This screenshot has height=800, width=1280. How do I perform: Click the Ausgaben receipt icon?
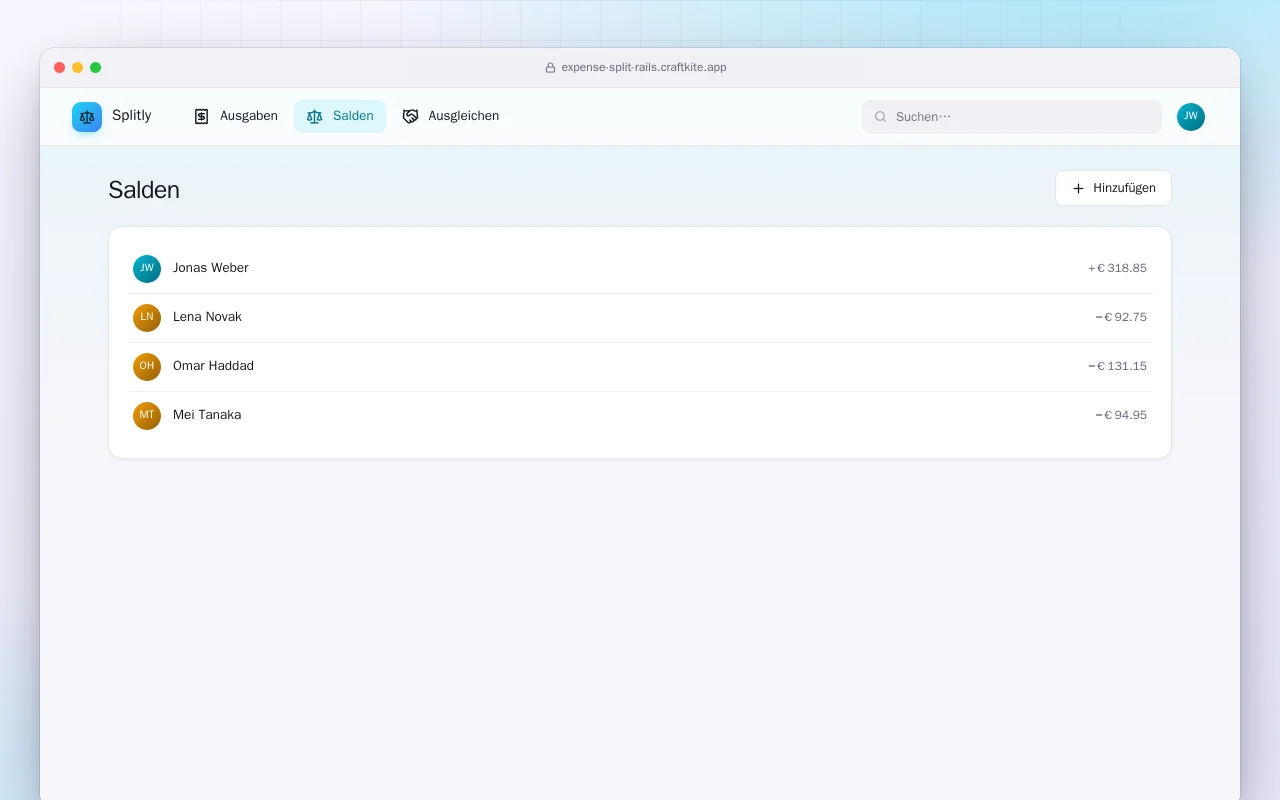pyautogui.click(x=201, y=116)
